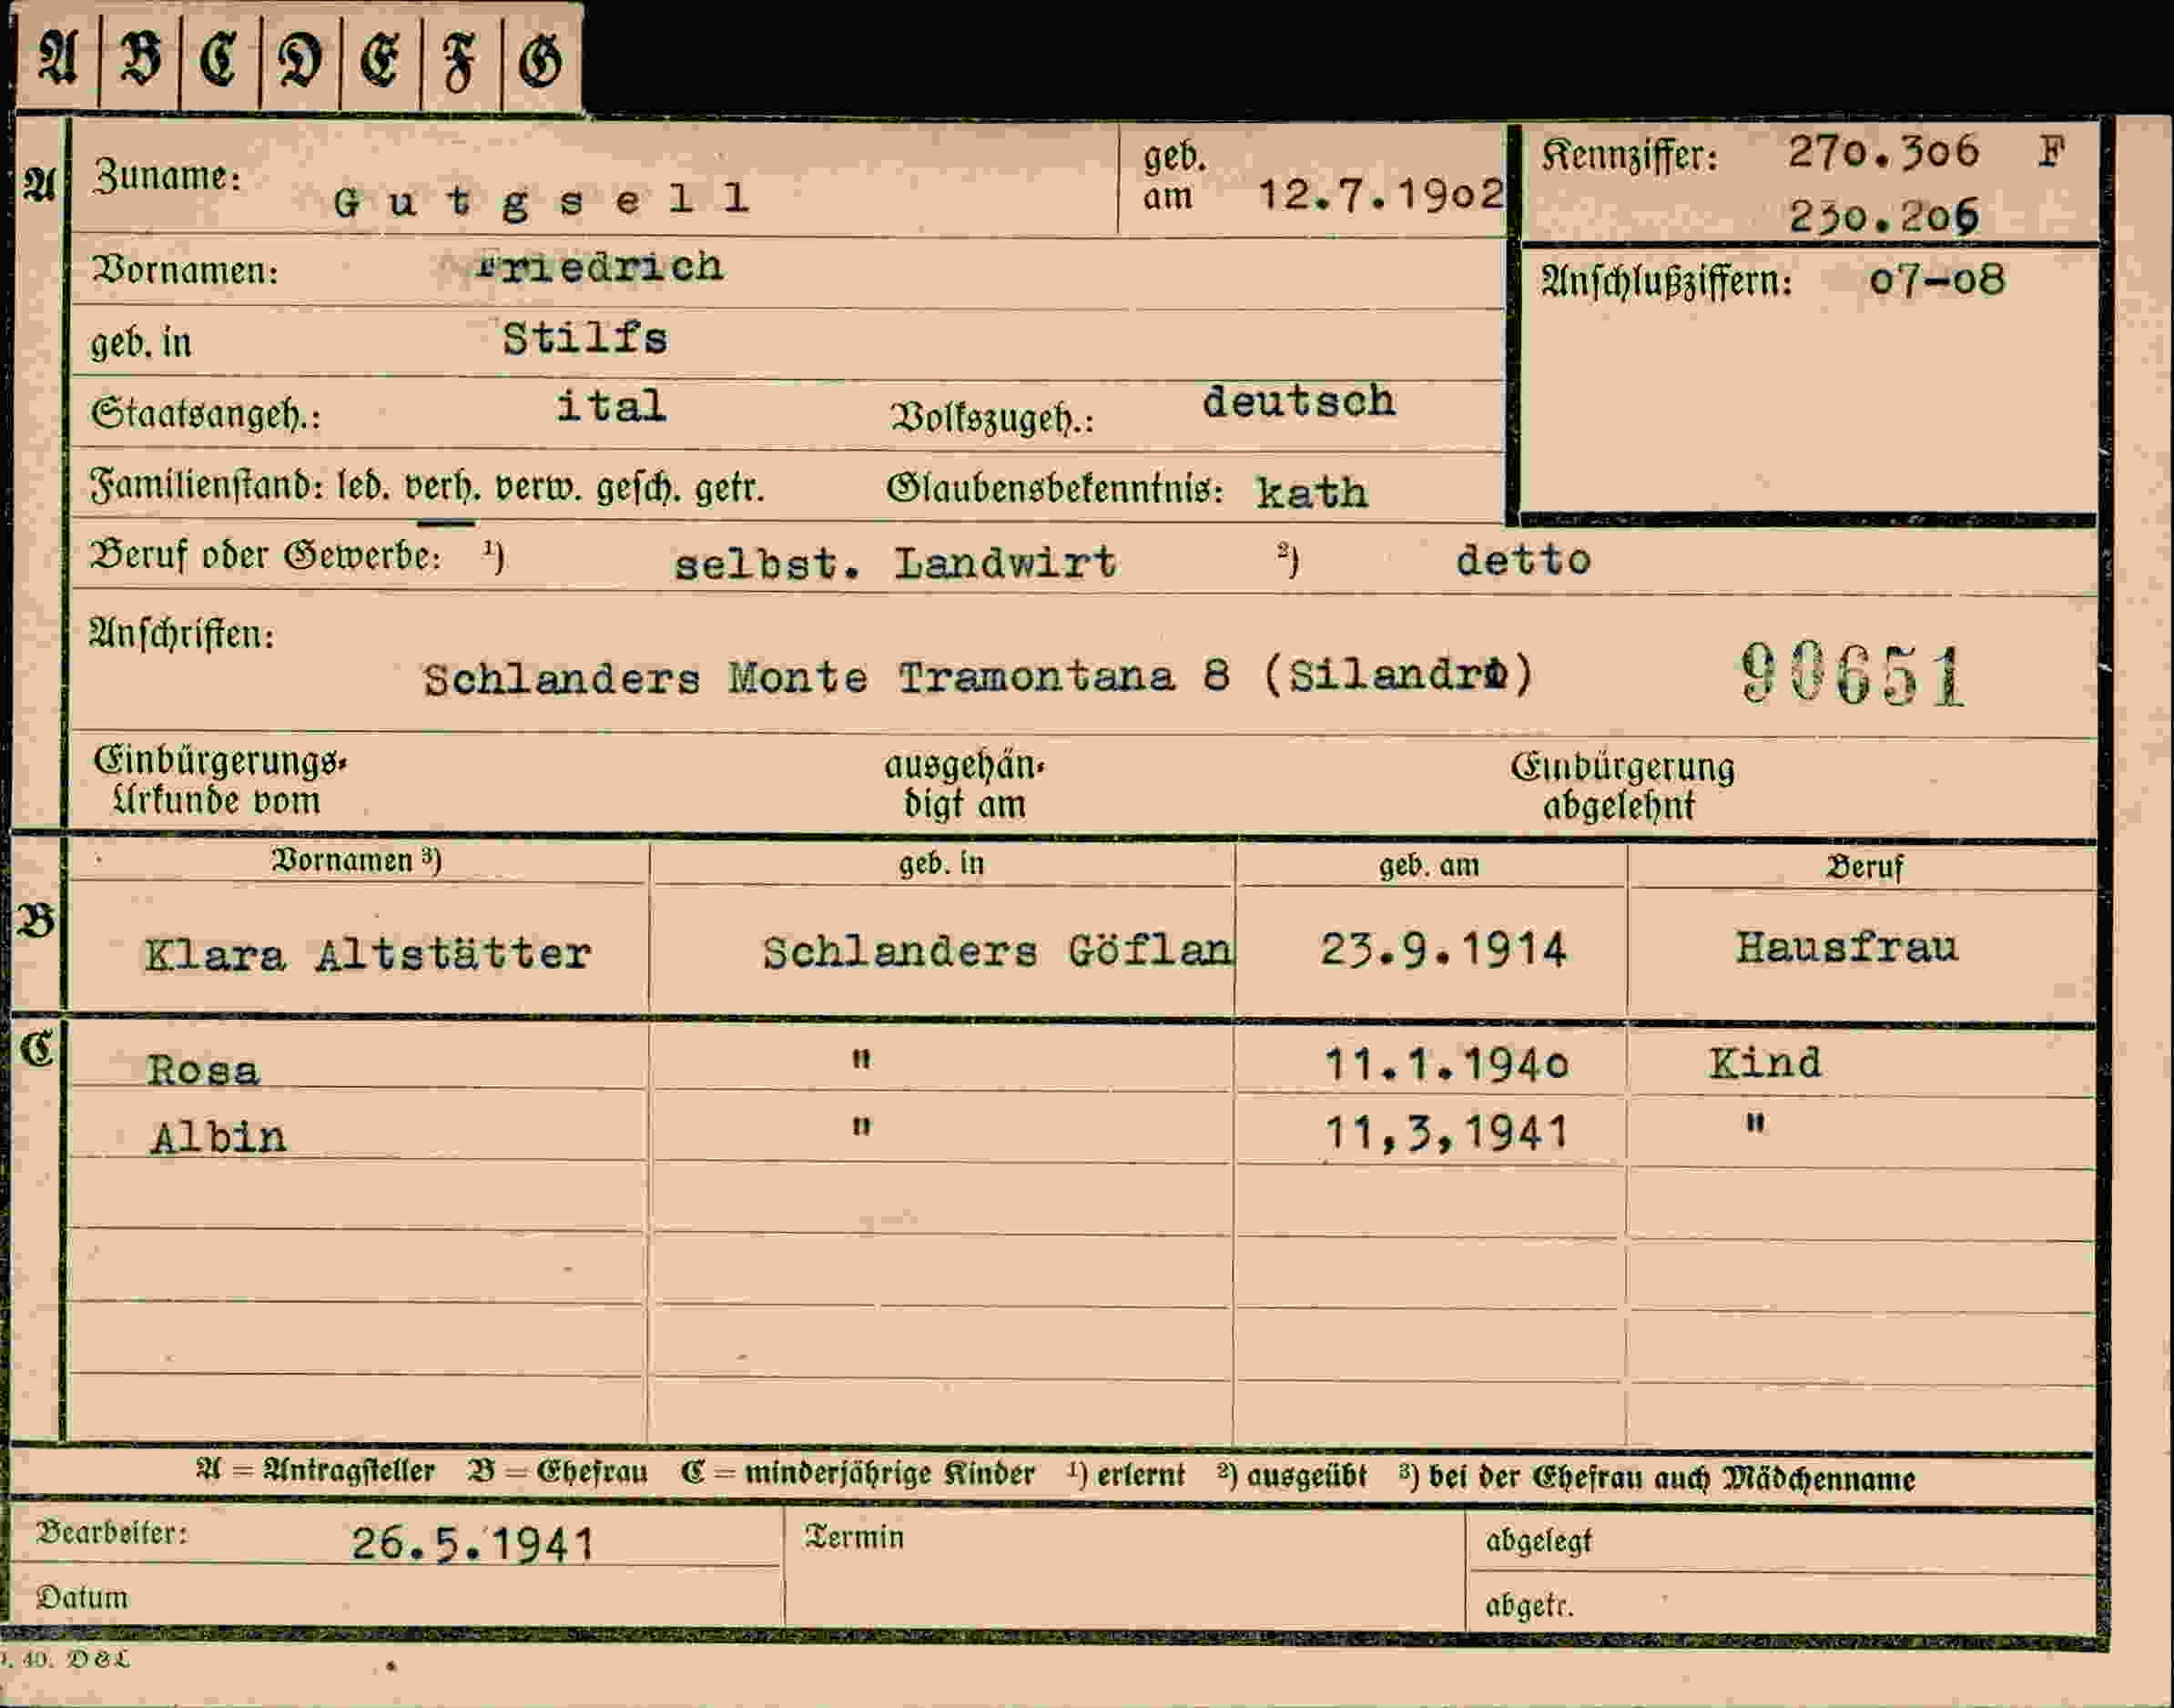Click the 'Termin' label

[x=854, y=1537]
